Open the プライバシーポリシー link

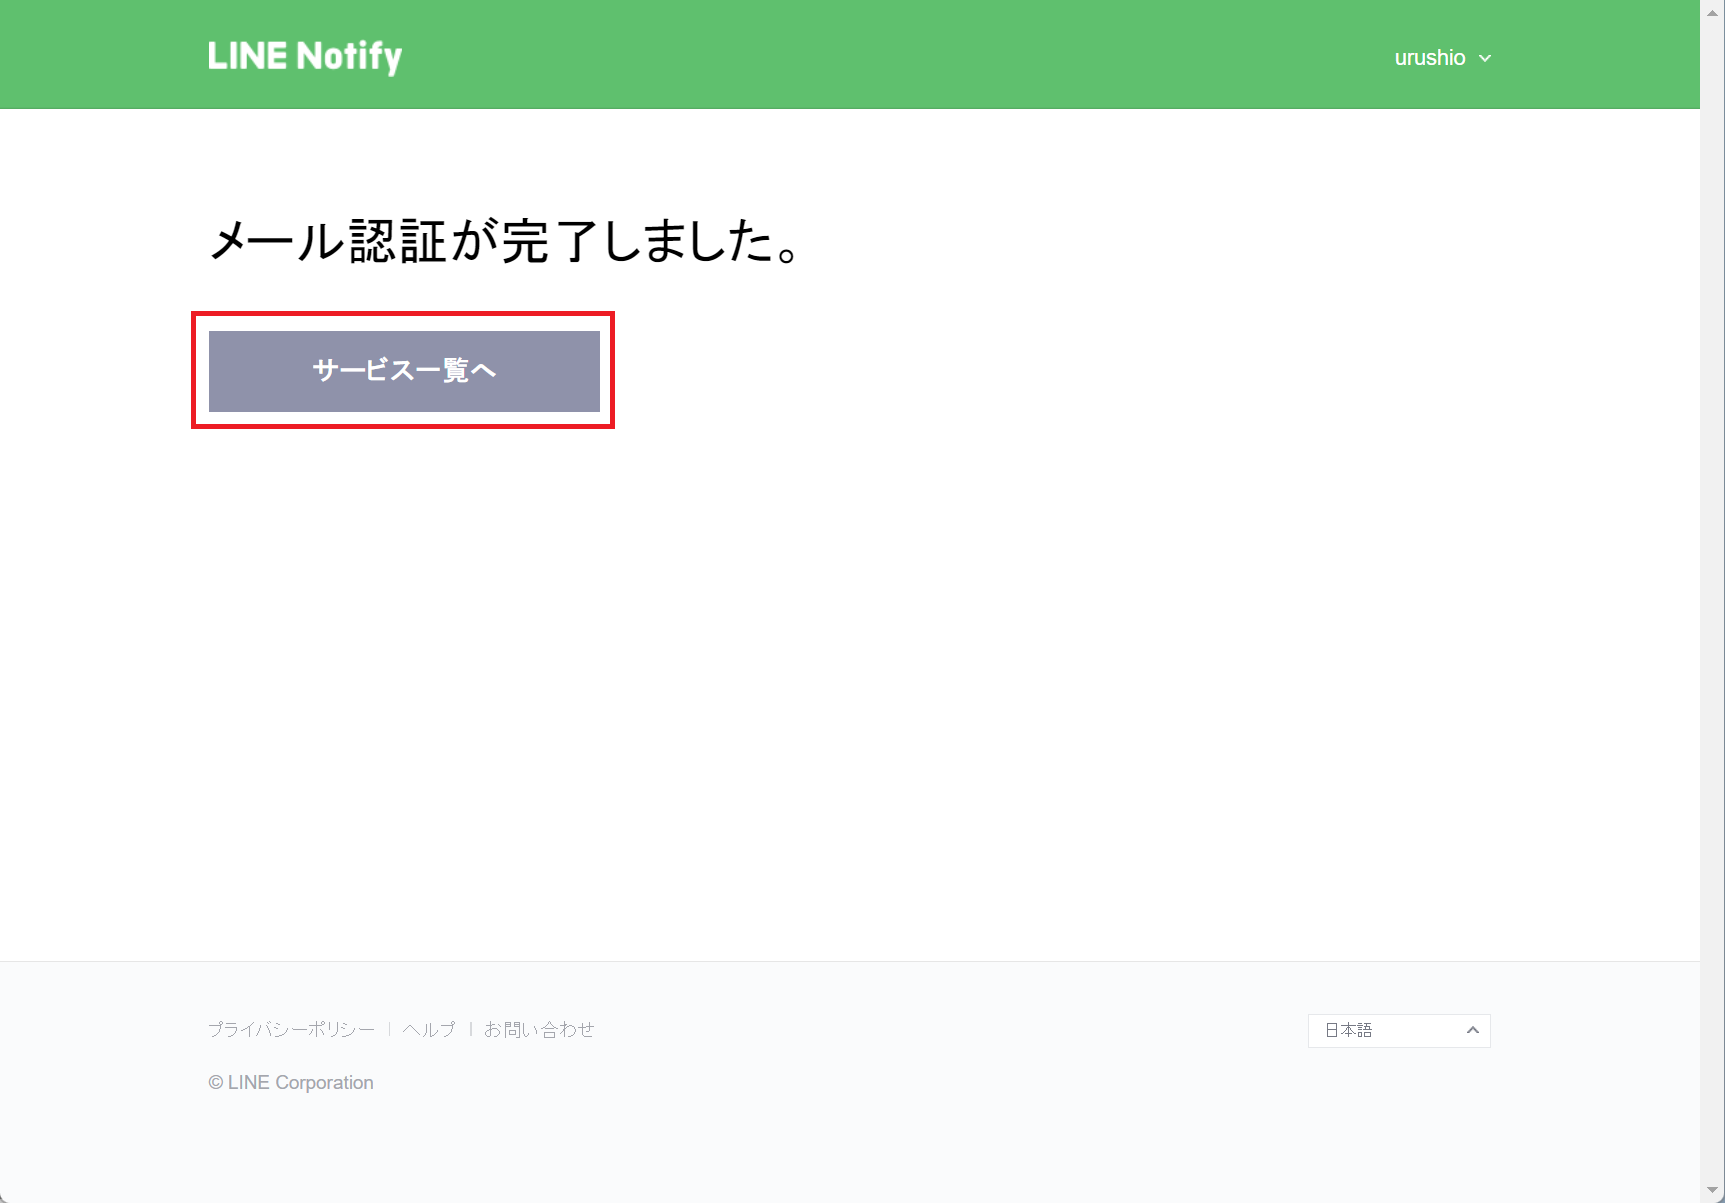coord(291,1029)
